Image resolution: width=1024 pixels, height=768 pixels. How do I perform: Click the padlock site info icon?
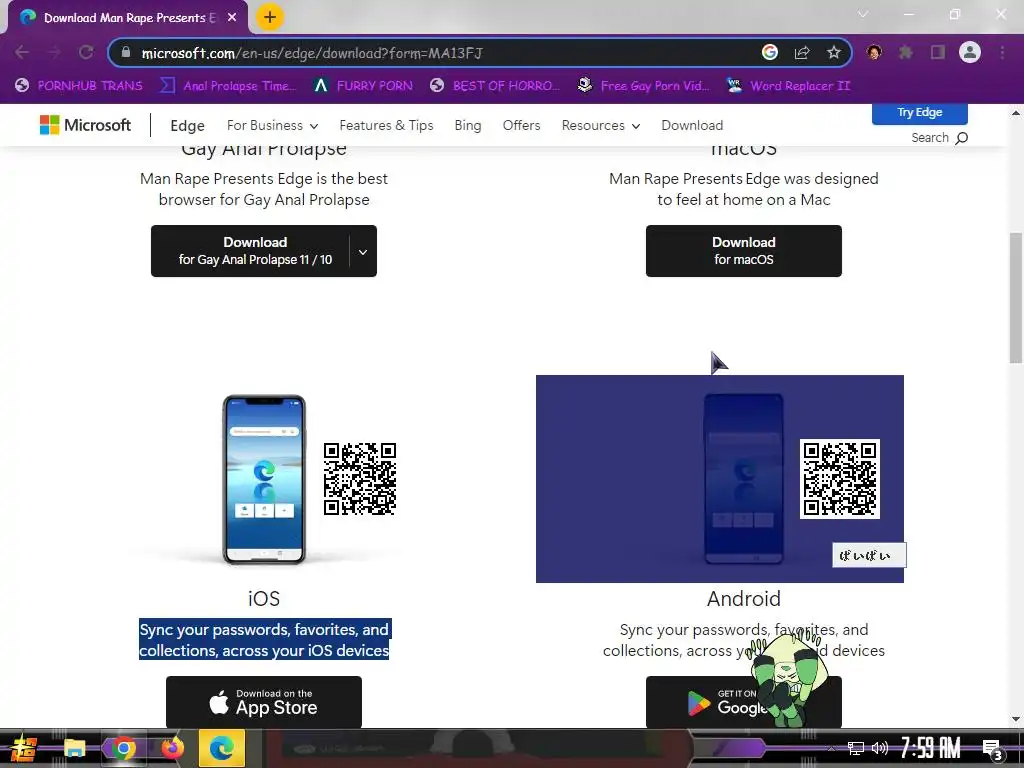point(126,52)
